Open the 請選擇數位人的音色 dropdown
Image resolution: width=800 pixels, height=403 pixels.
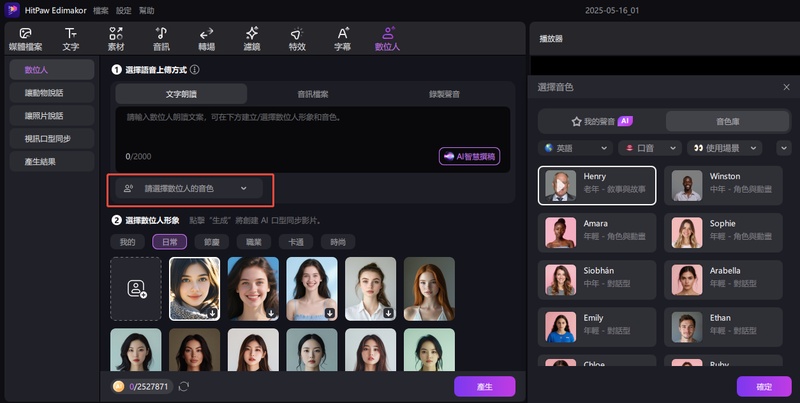pos(189,188)
